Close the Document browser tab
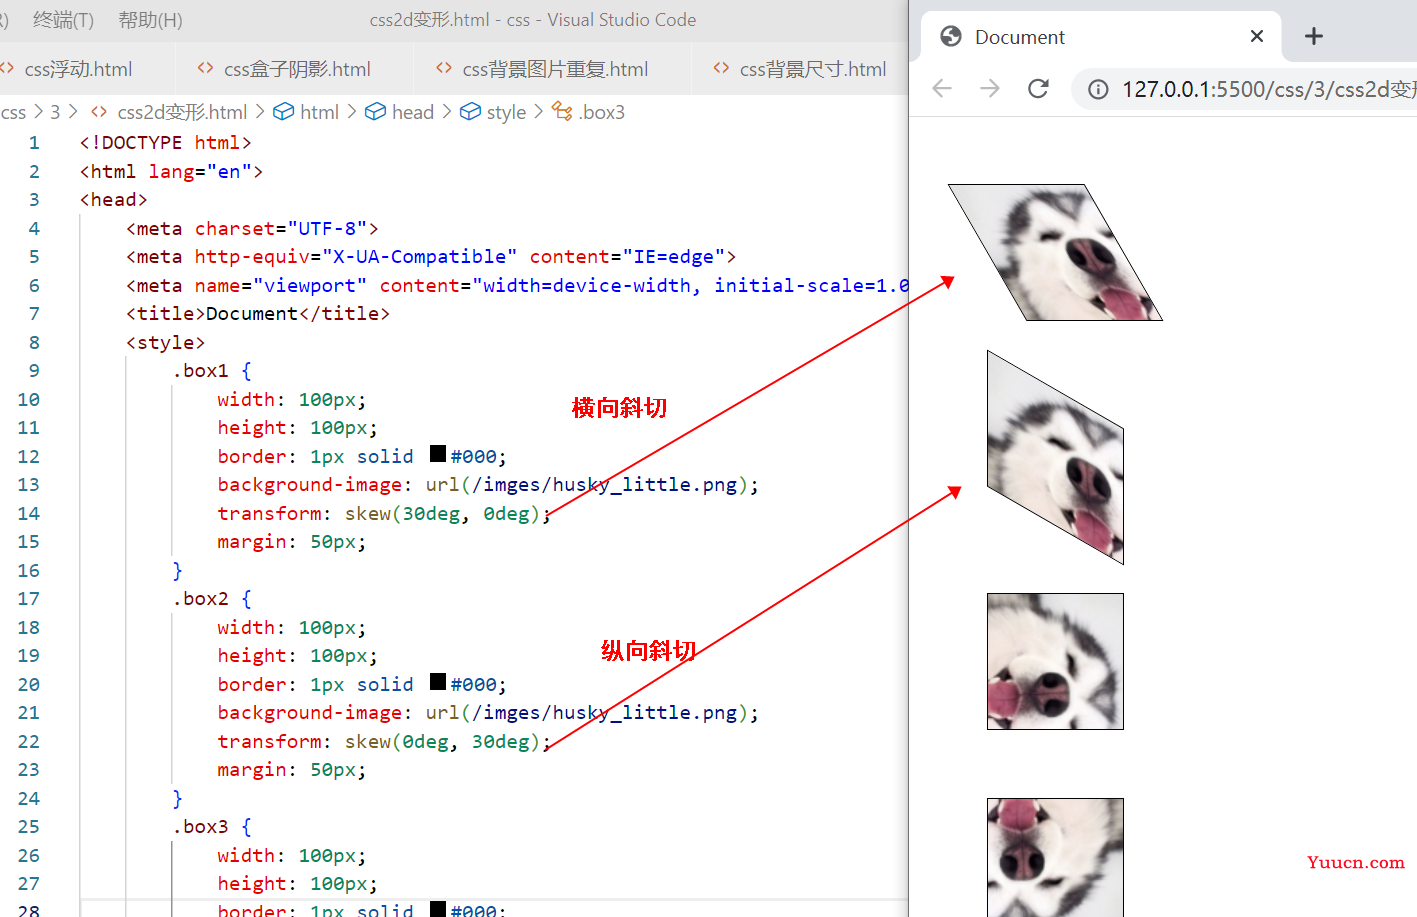 [x=1257, y=37]
